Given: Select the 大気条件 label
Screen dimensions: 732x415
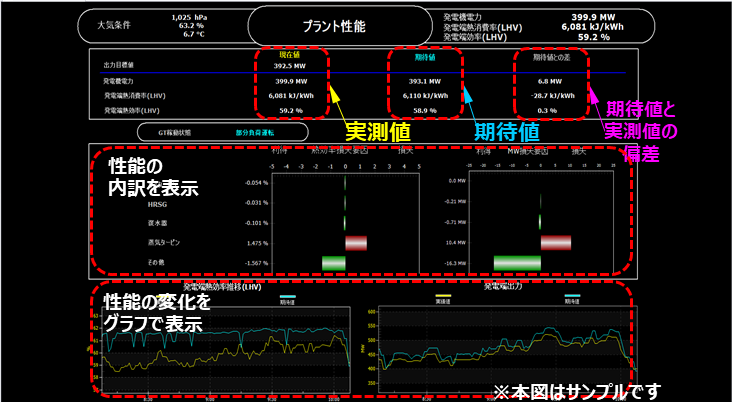Looking at the screenshot, I should tap(114, 25).
